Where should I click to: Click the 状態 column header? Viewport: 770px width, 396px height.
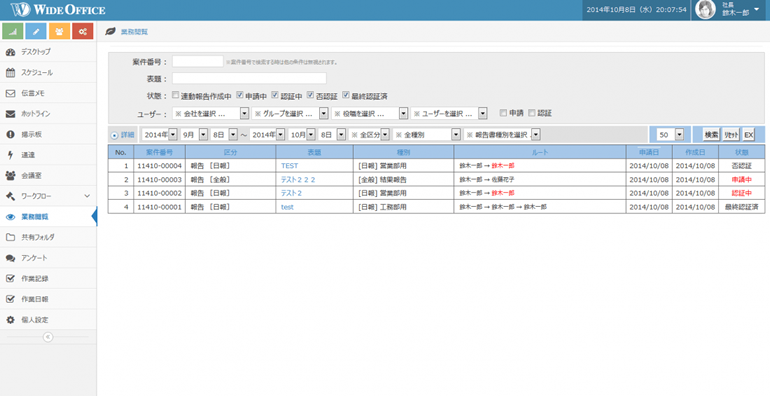(x=742, y=152)
